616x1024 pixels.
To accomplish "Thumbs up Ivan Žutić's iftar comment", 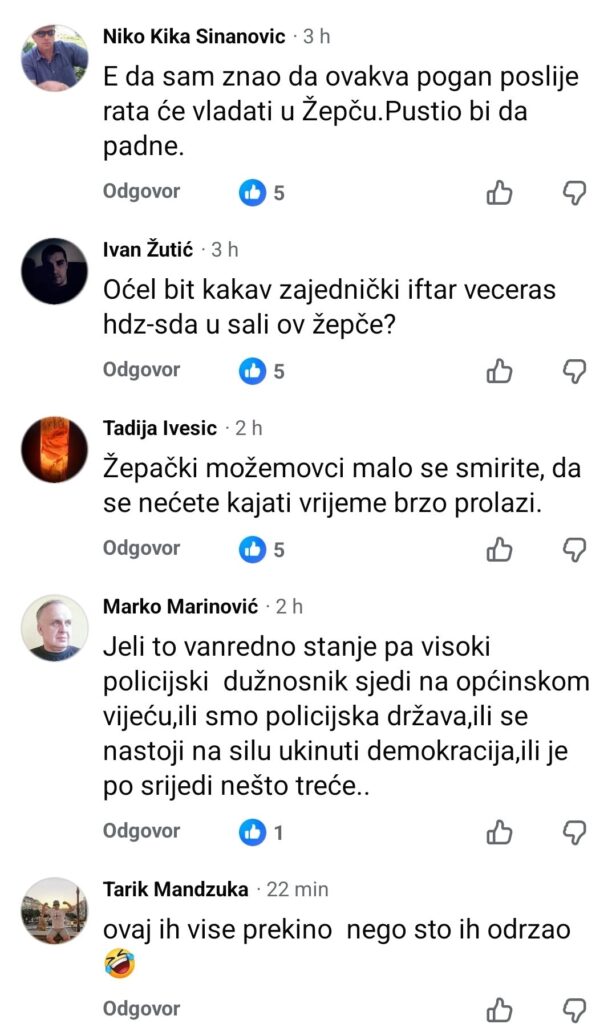I will point(499,371).
